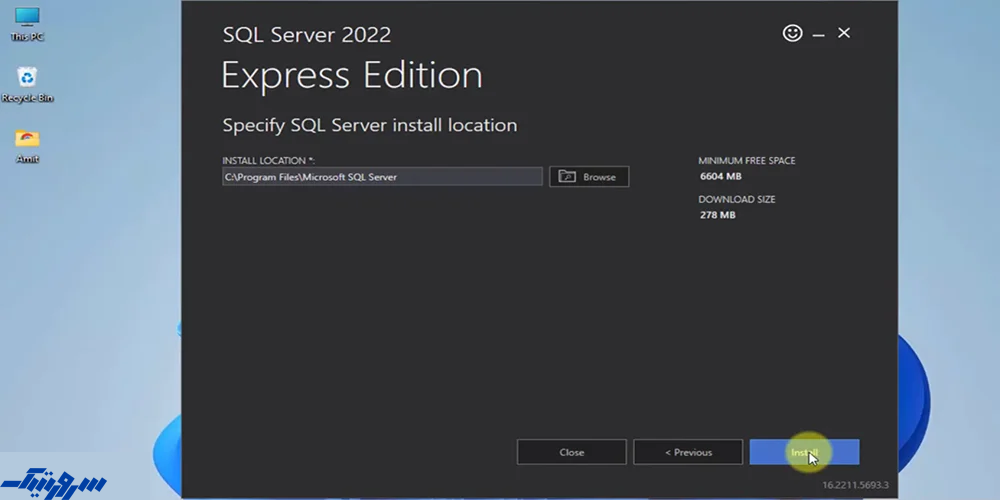Image resolution: width=1000 pixels, height=500 pixels.
Task: Click the "Express Edition" title text
Action: point(352,75)
